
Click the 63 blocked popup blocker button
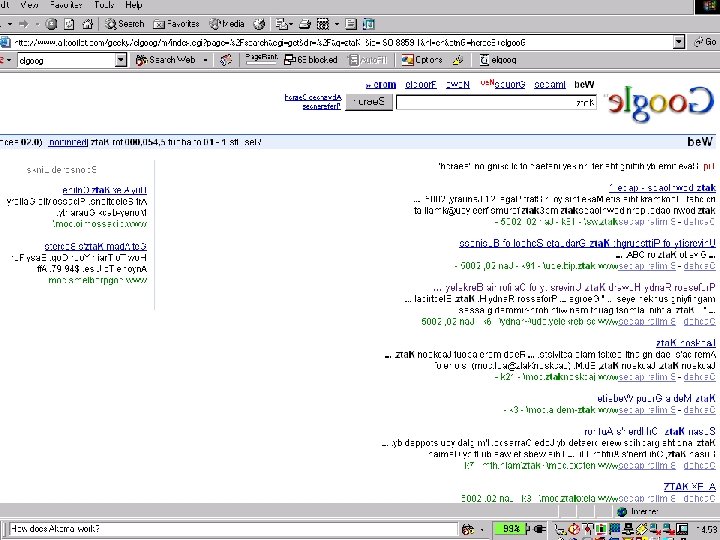click(310, 60)
